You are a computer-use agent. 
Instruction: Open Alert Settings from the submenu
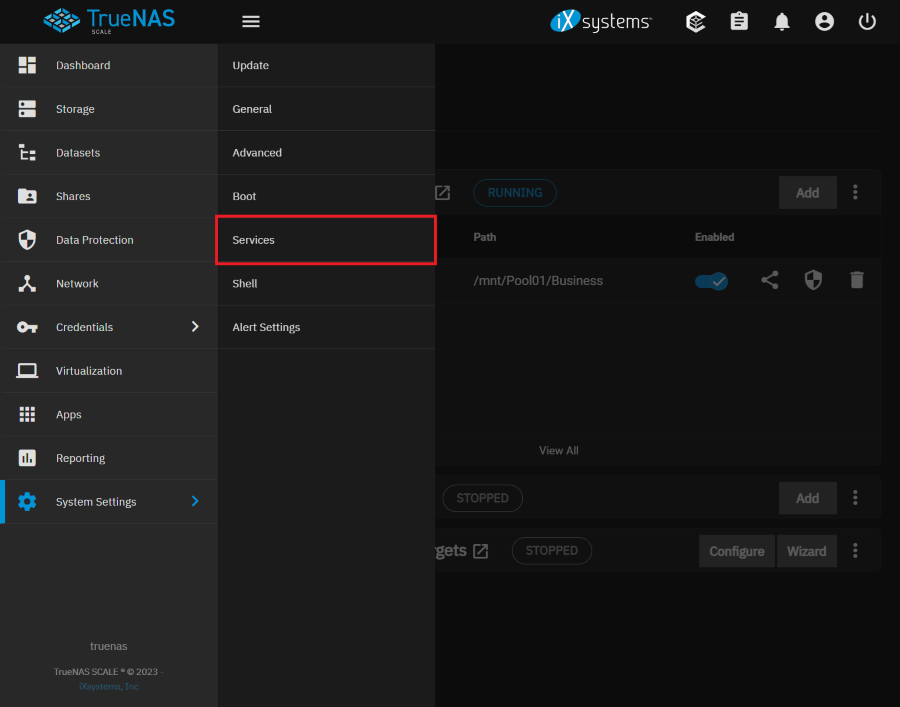coord(266,327)
